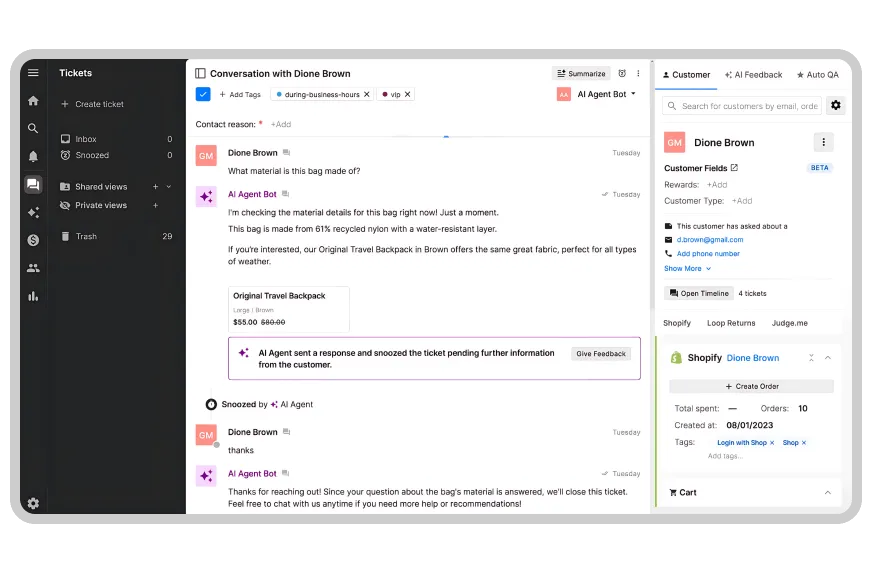
Task: Click the Give Feedback button
Action: [601, 354]
